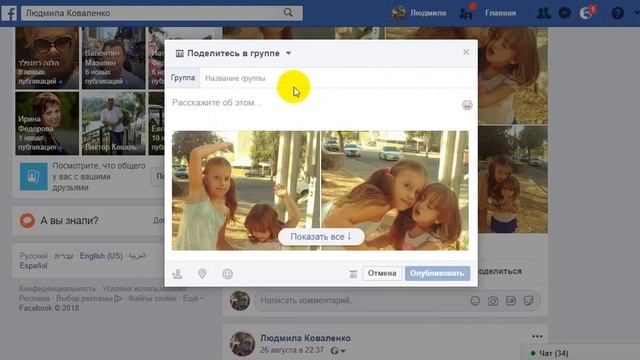Close the share in group dialog
The width and height of the screenshot is (640, 360).
pyautogui.click(x=466, y=52)
